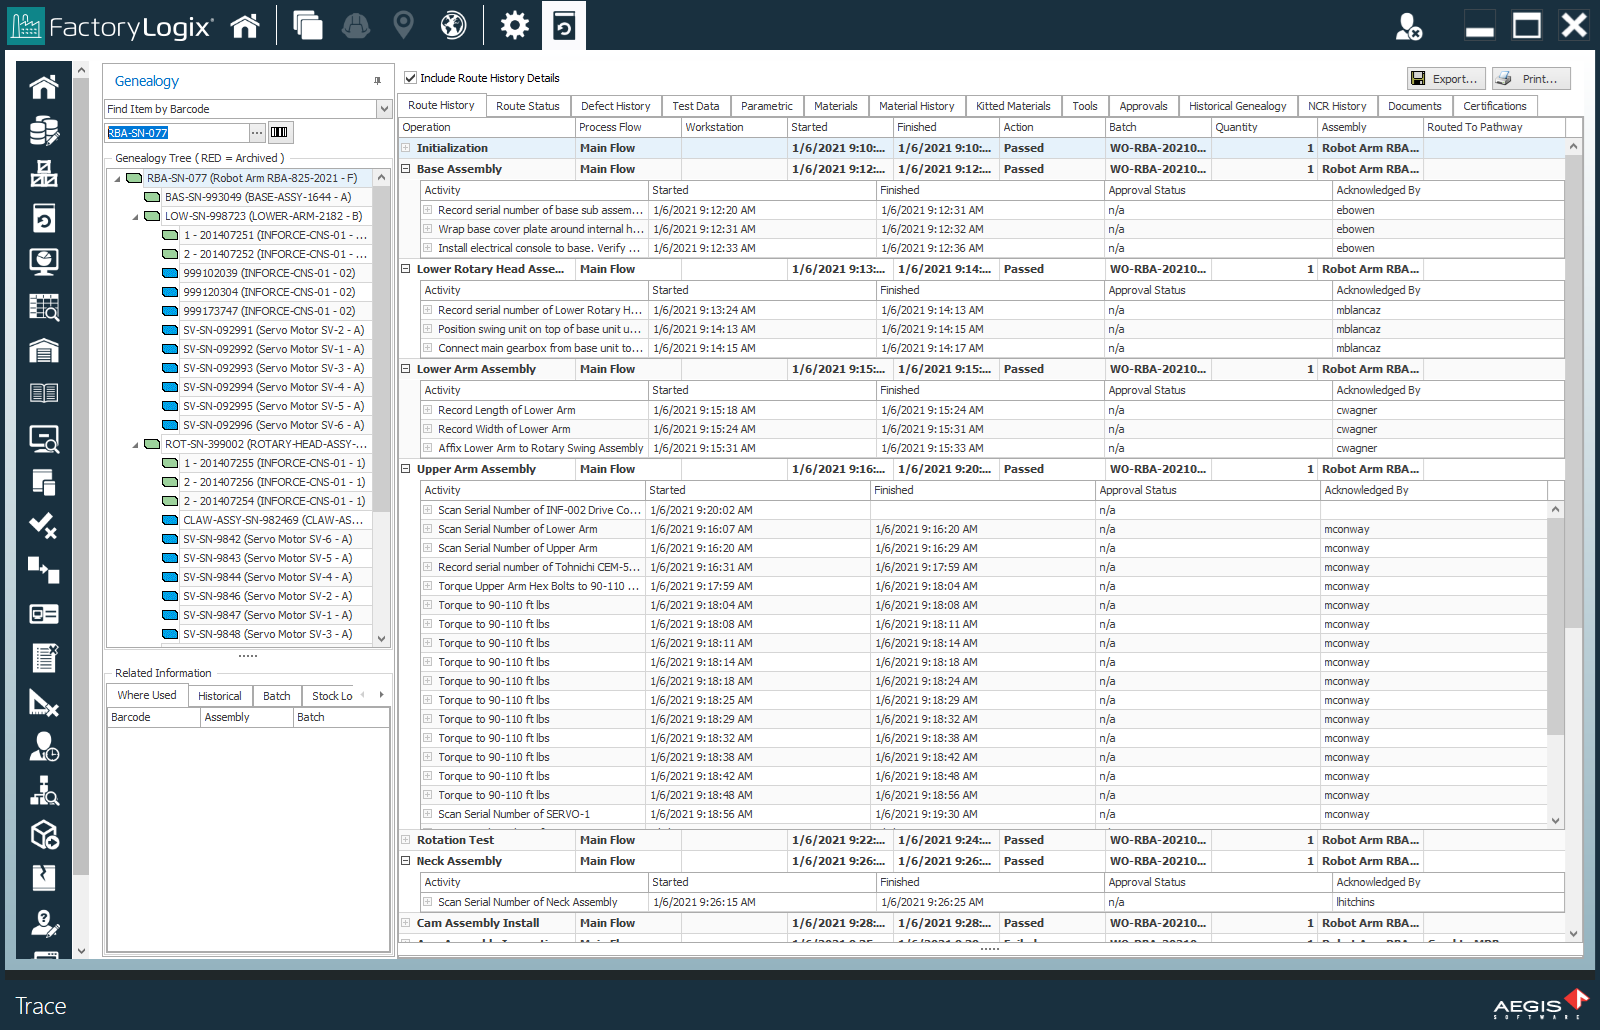Select the document search icon in the sidebar
Viewport: 1600px width, 1030px height.
click(43, 440)
